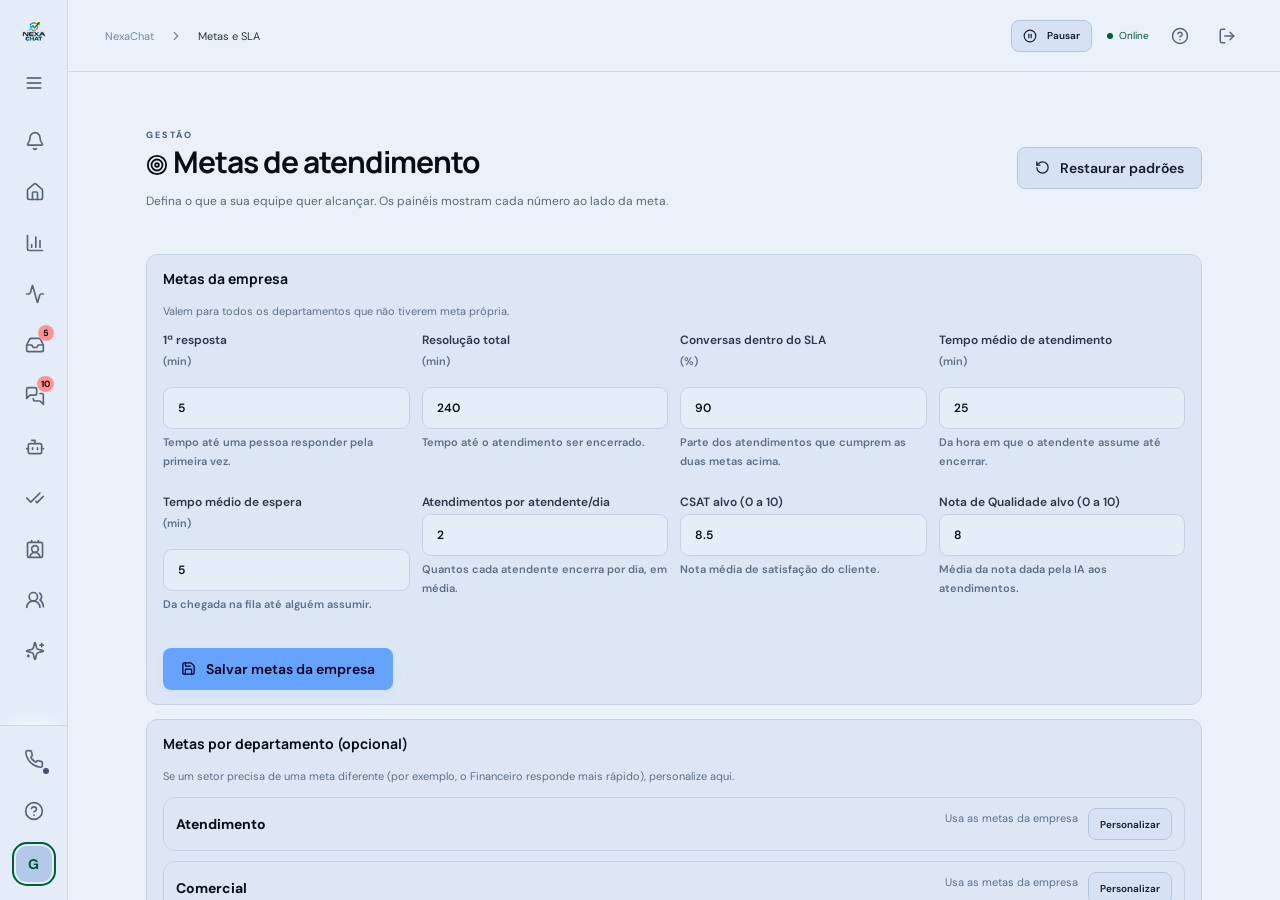Edit the Tempo médio de atendimento field

tap(1062, 408)
